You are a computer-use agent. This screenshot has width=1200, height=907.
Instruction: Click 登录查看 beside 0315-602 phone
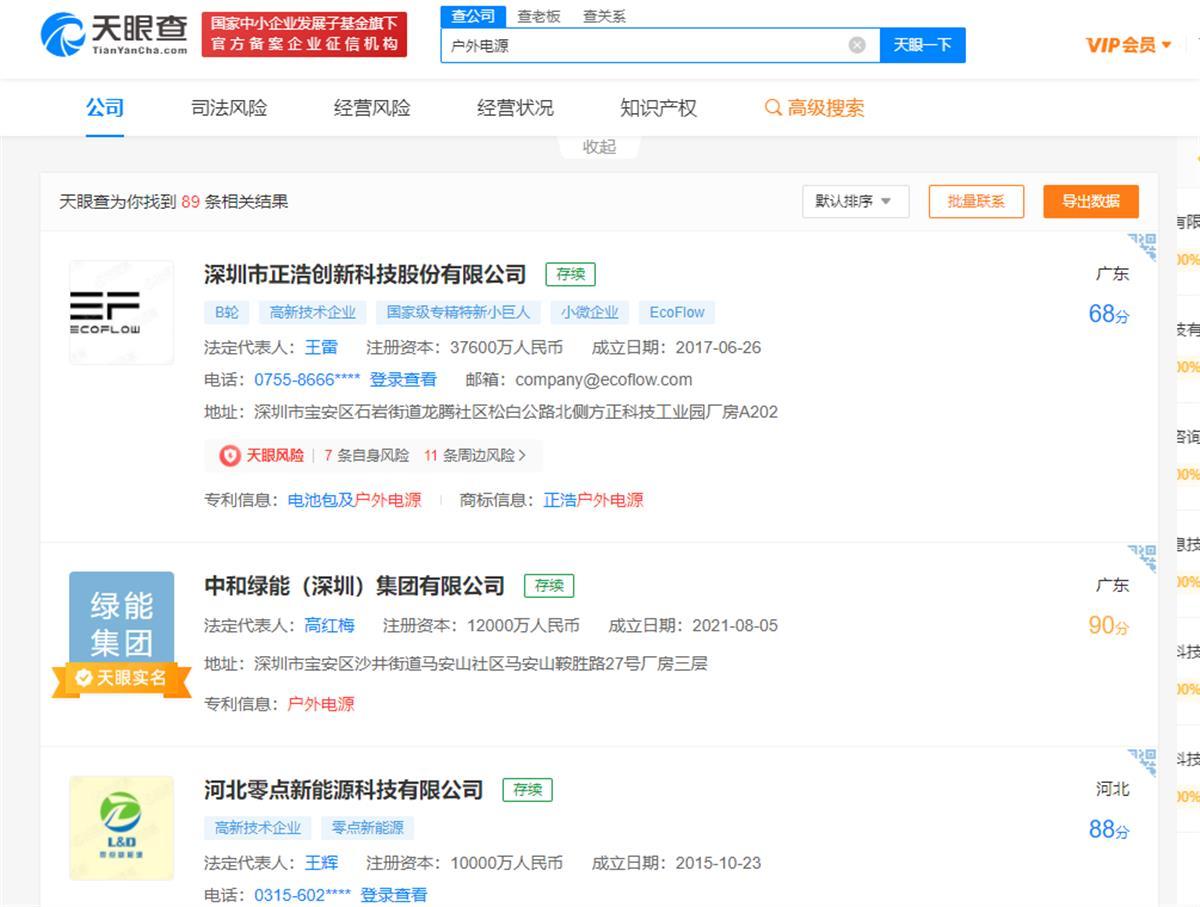pos(394,895)
